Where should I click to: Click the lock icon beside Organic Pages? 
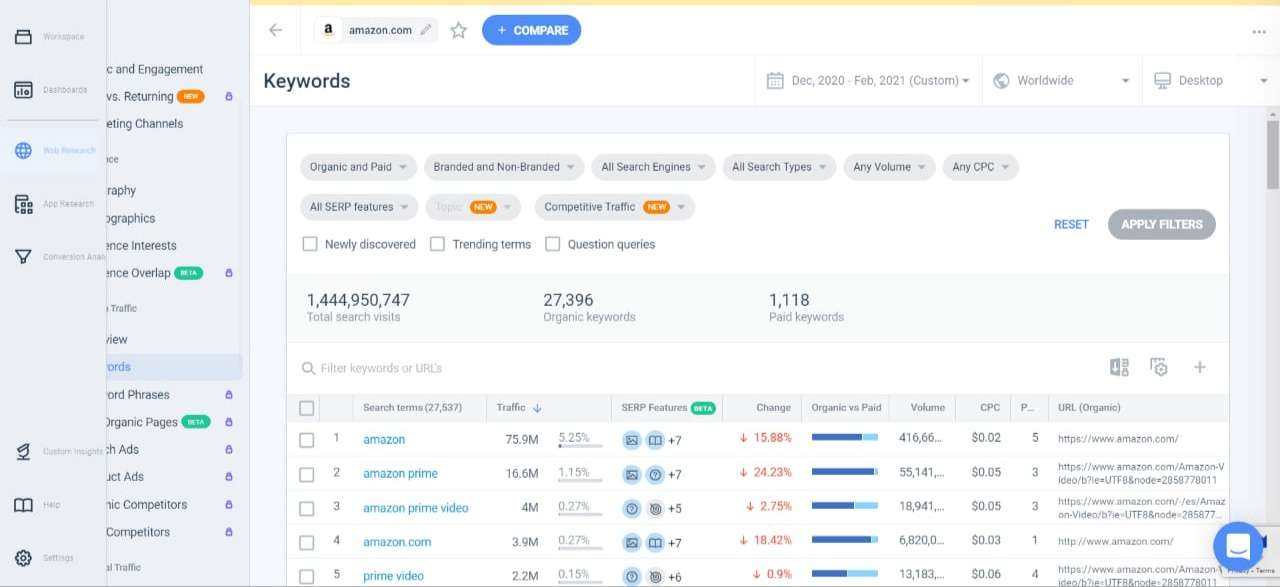pyautogui.click(x=228, y=422)
